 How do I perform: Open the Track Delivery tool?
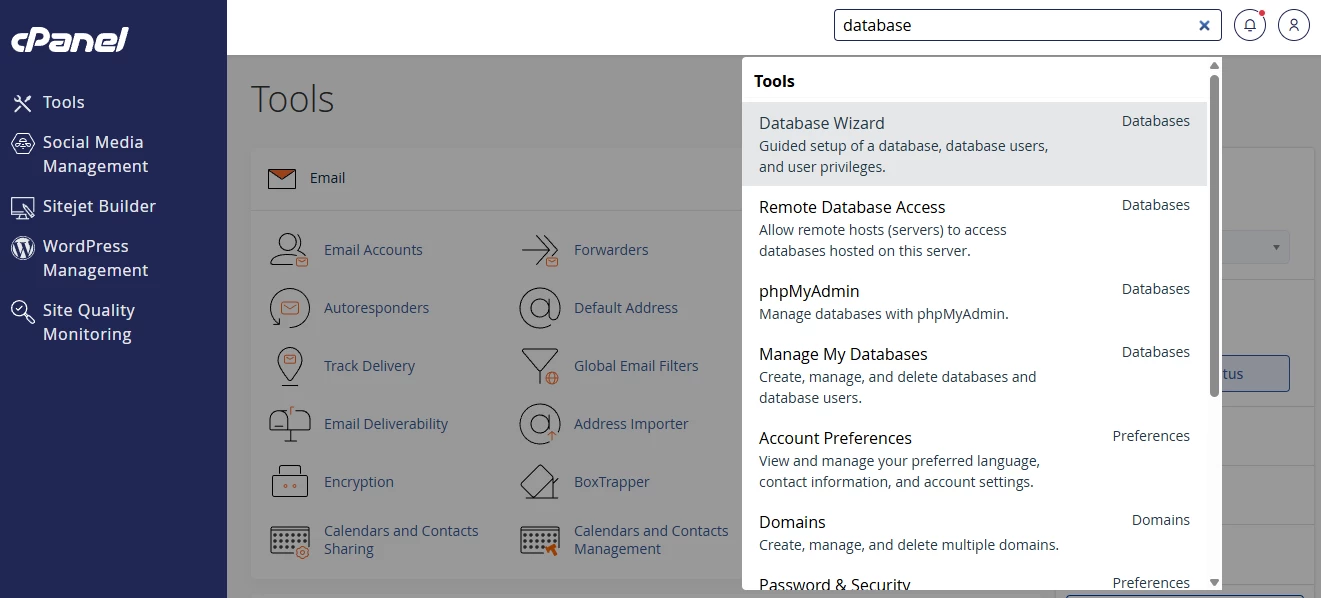369,365
